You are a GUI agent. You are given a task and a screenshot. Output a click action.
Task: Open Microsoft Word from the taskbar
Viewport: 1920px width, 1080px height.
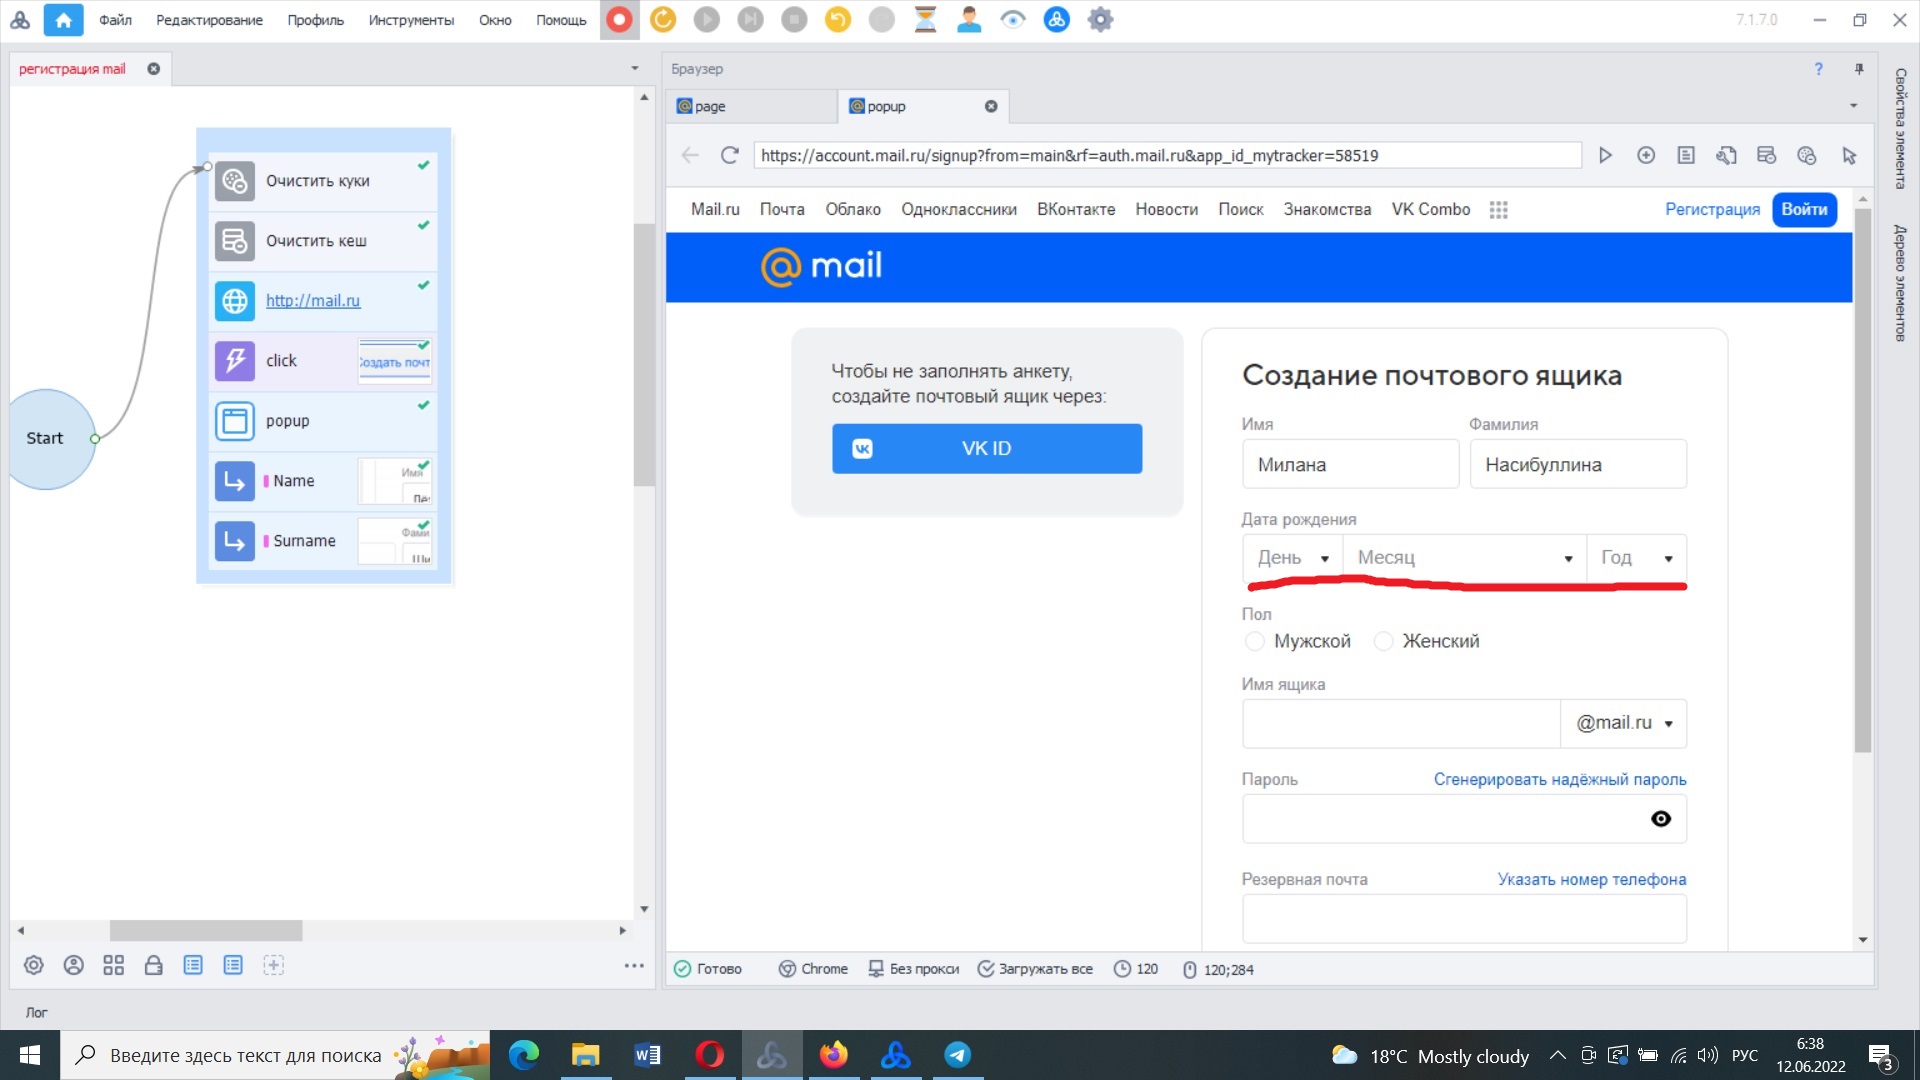coord(647,1055)
